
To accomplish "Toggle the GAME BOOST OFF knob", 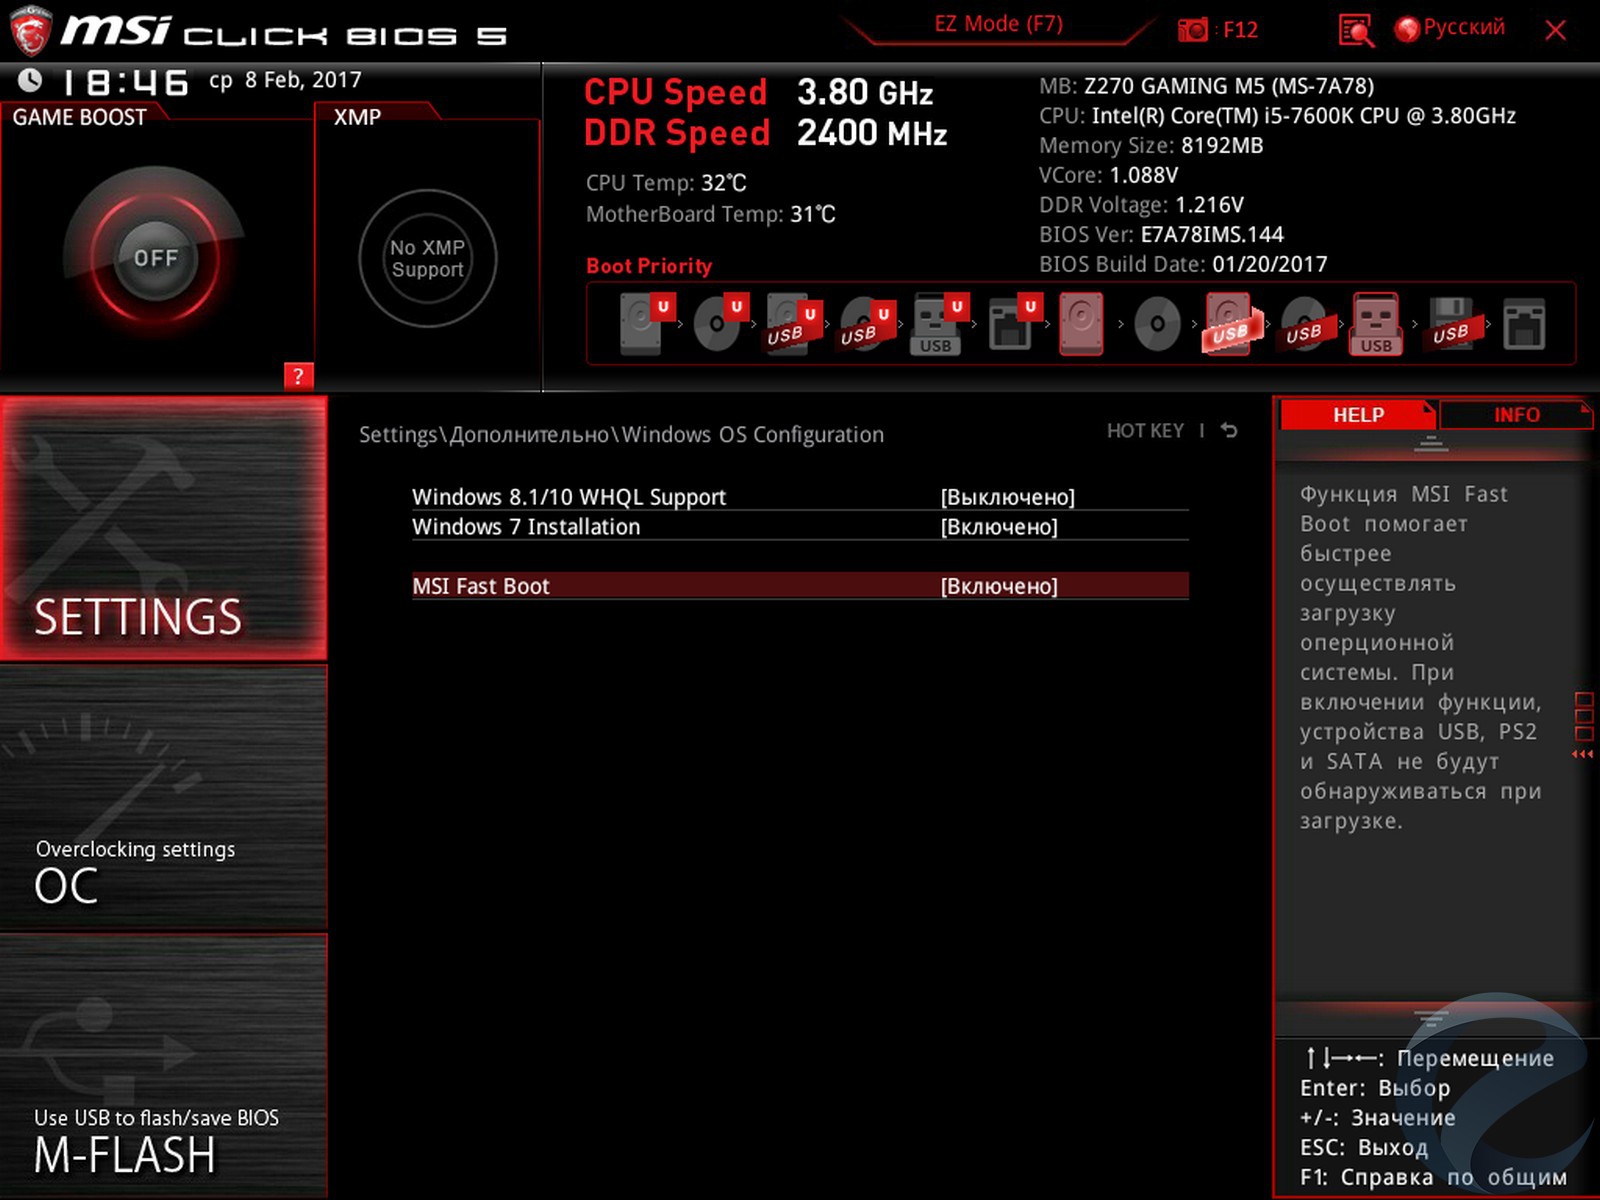I will coord(155,258).
